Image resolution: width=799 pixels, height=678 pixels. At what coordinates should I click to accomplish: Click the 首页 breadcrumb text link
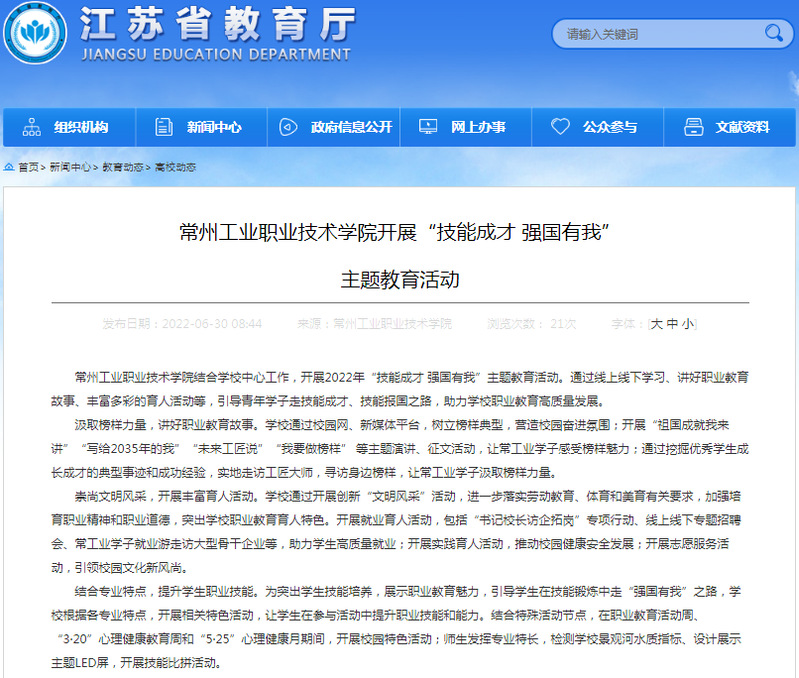coord(28,167)
